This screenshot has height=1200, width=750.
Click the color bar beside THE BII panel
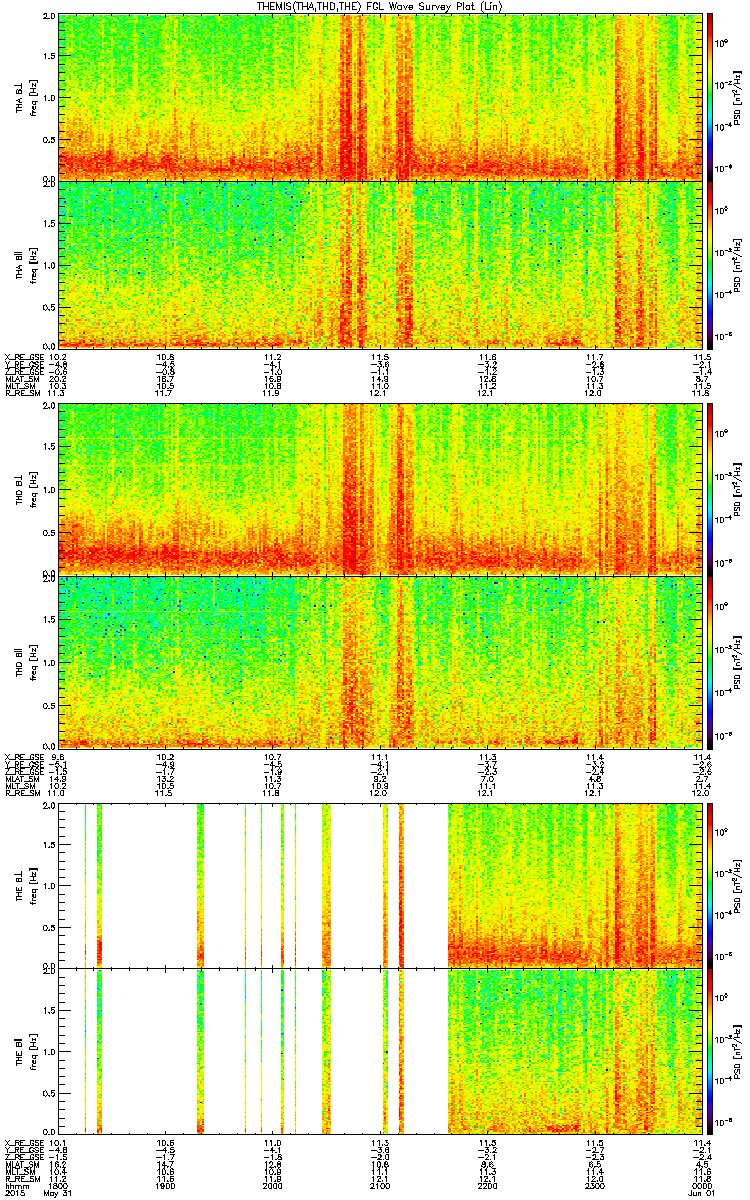(x=710, y=1051)
